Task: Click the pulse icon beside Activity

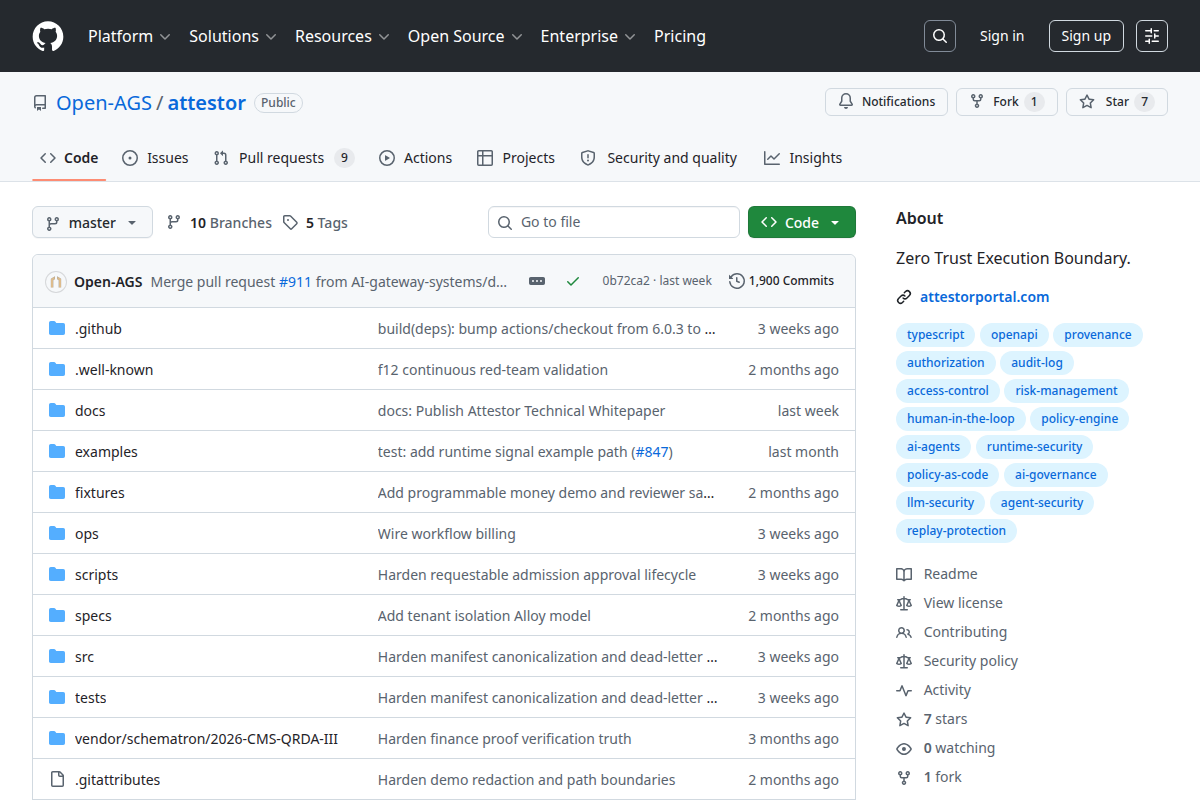Action: 904,690
